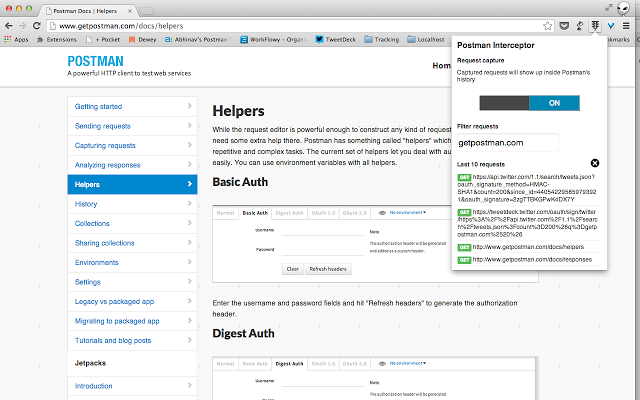Image resolution: width=640 pixels, height=400 pixels.
Task: Go forward with the browser forward arrow
Action: pyautogui.click(x=23, y=26)
